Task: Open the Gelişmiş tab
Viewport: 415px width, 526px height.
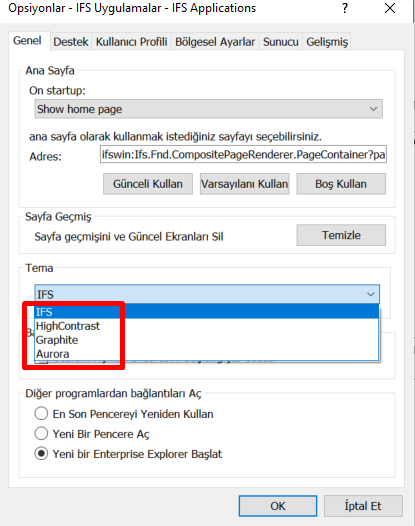Action: pyautogui.click(x=327, y=42)
